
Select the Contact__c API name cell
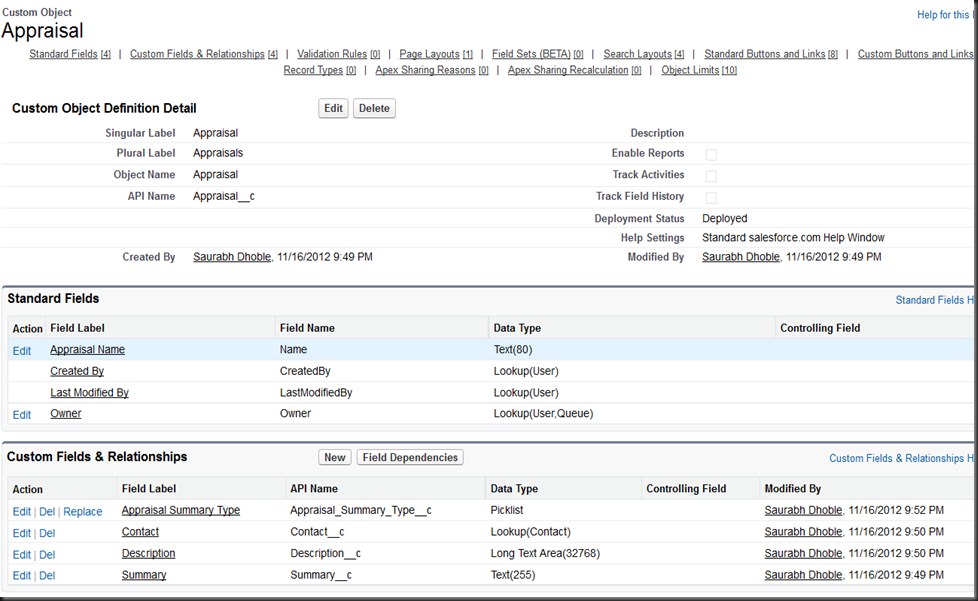tap(317, 532)
